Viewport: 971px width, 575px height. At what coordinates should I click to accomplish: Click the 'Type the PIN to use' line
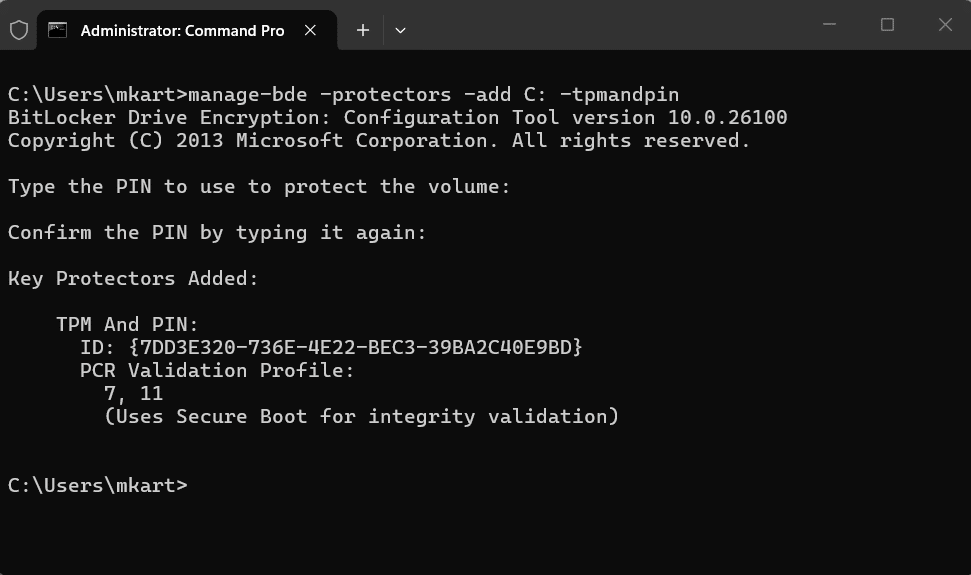click(x=259, y=186)
